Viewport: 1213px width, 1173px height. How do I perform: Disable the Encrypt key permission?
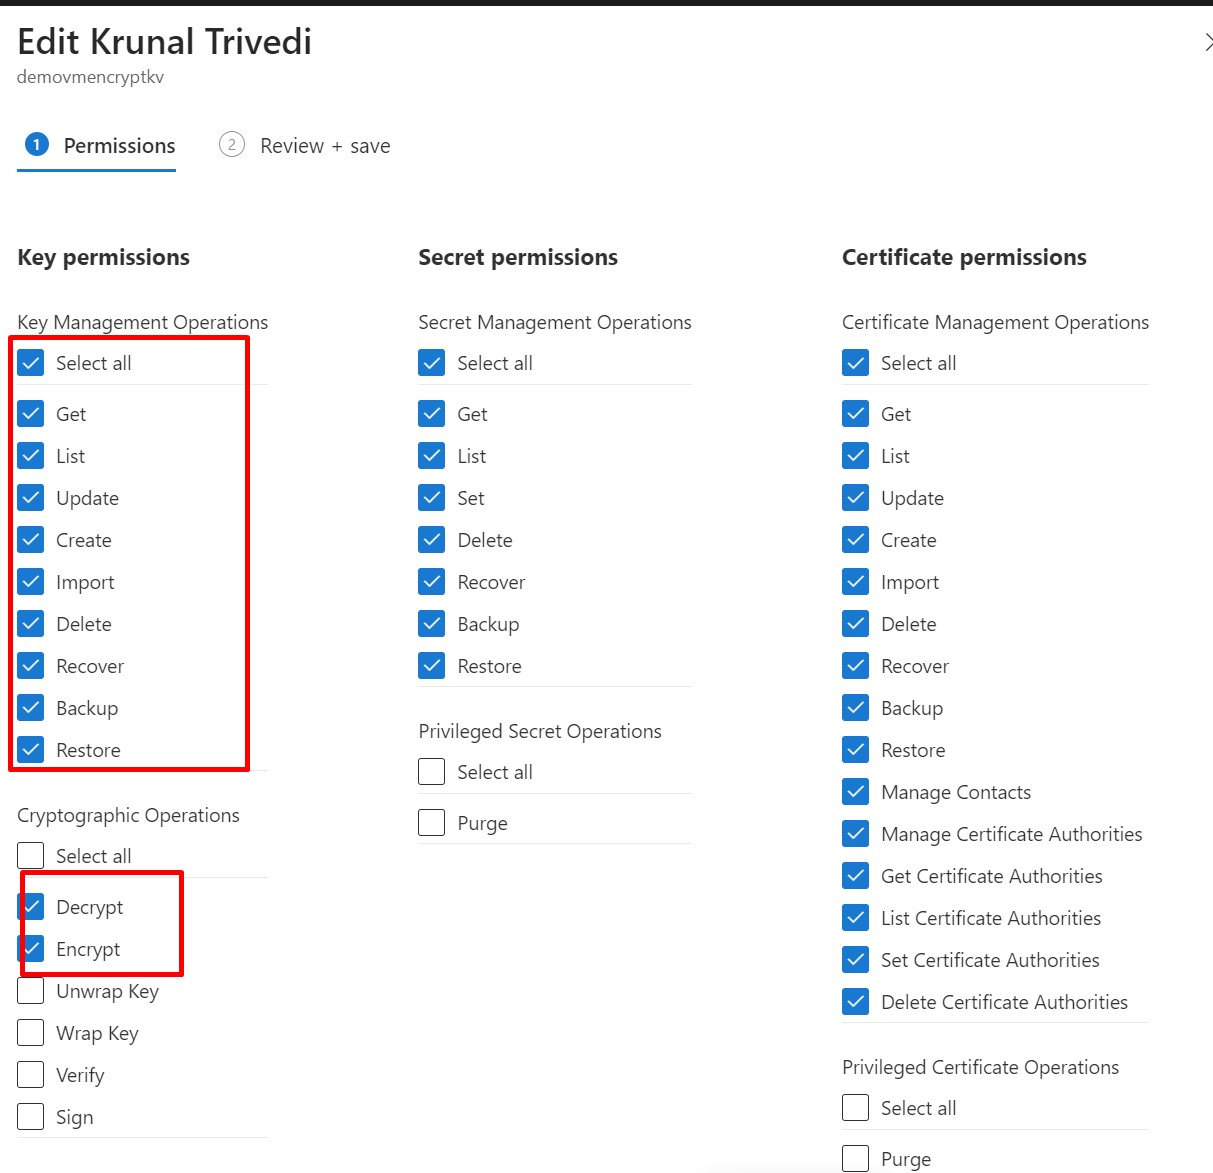(x=31, y=949)
